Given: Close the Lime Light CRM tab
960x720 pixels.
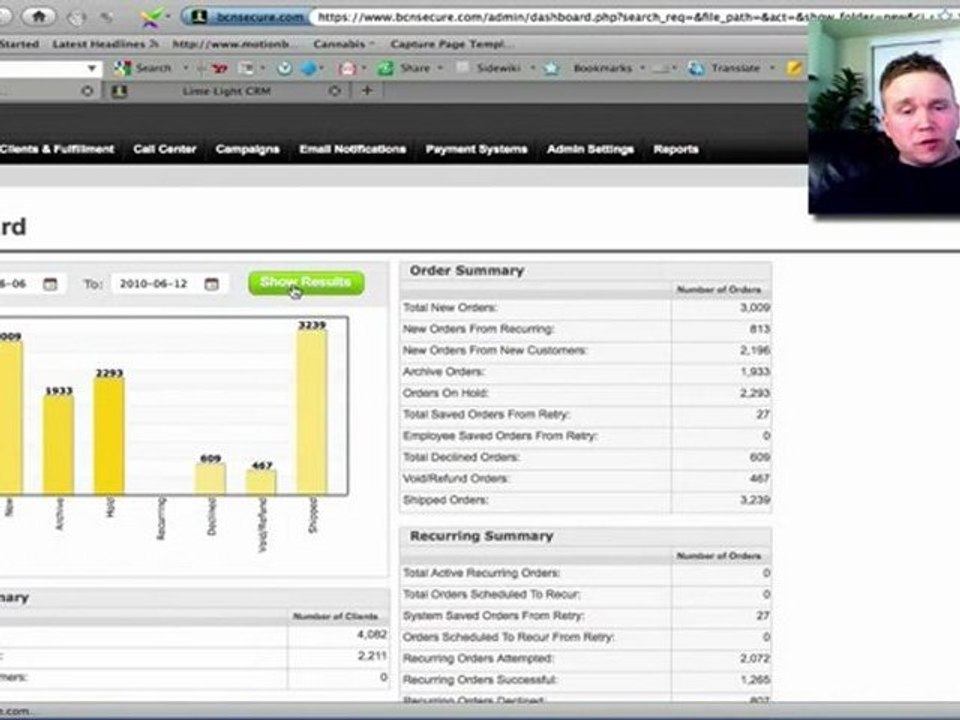Looking at the screenshot, I should tap(334, 91).
